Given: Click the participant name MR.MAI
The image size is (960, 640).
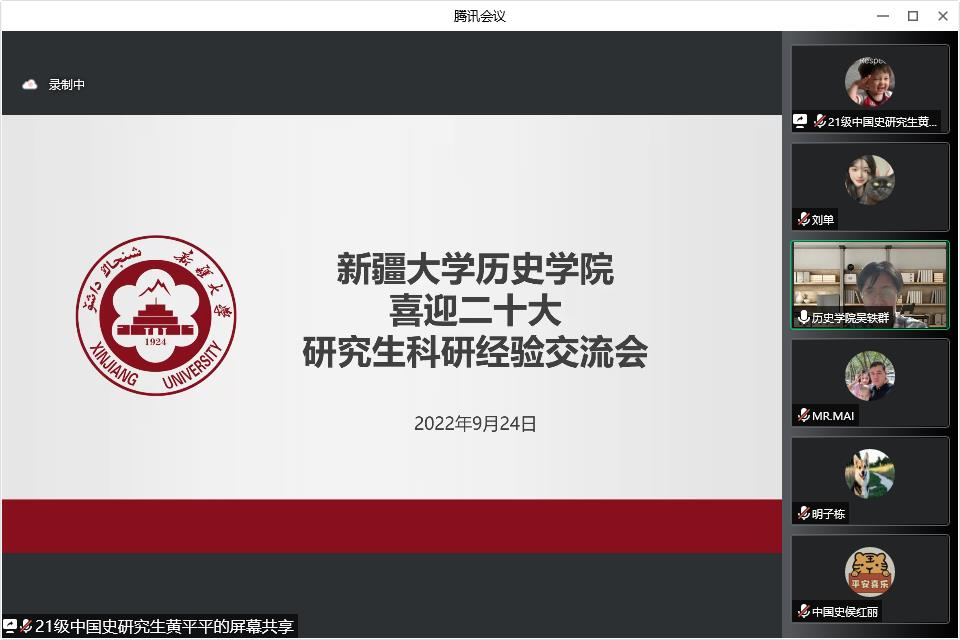Looking at the screenshot, I should pyautogui.click(x=833, y=416).
